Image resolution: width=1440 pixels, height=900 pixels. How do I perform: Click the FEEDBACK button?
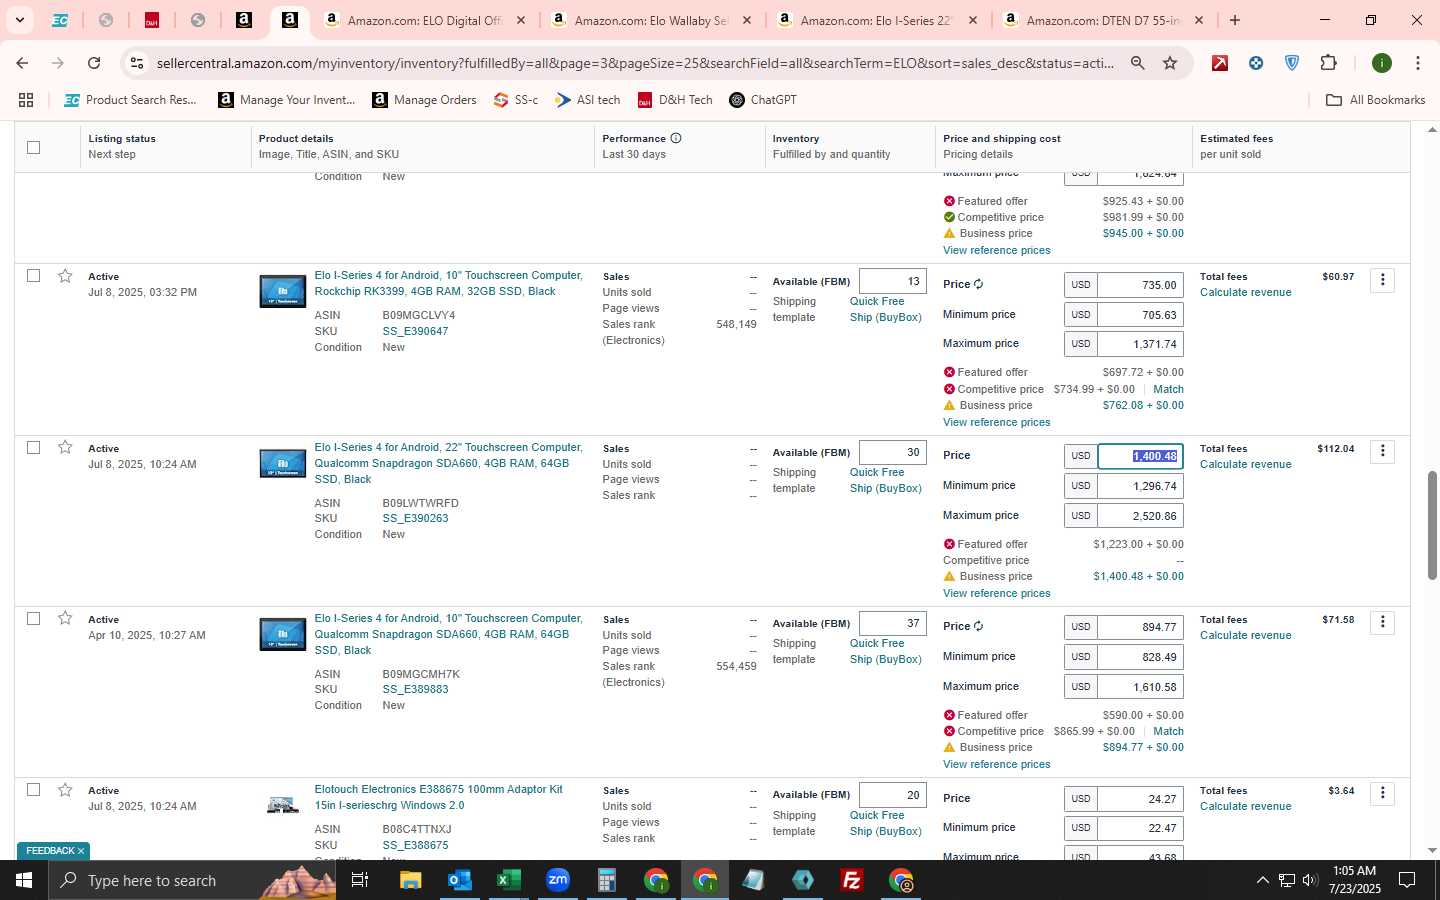click(x=53, y=851)
